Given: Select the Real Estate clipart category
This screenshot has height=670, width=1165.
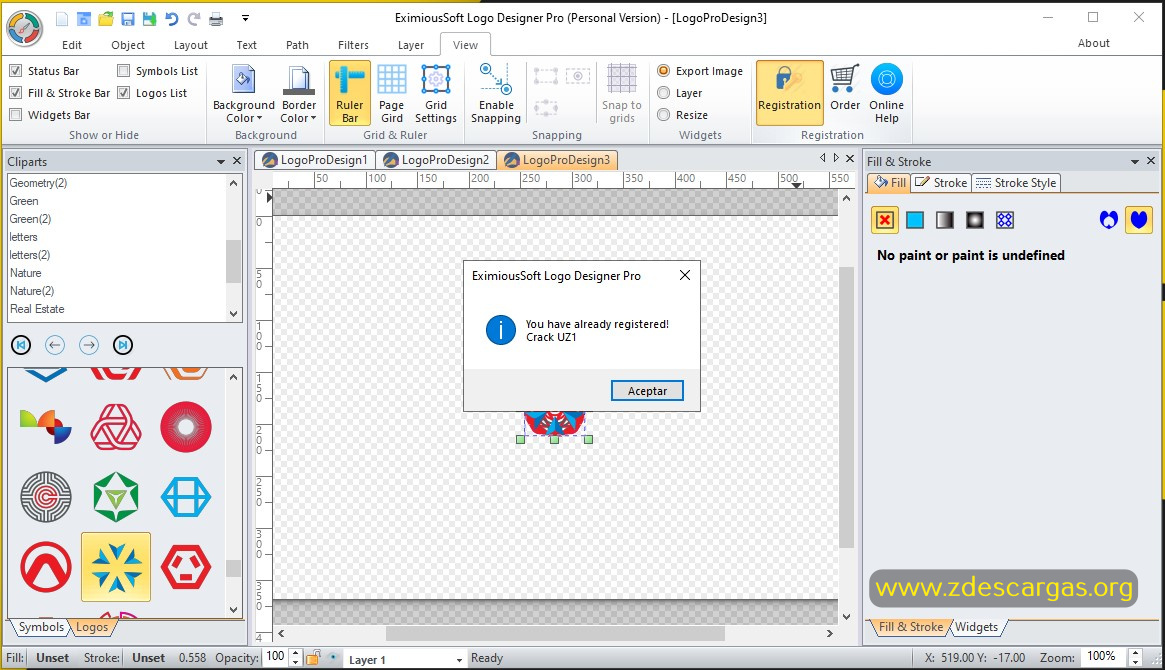Looking at the screenshot, I should (x=37, y=309).
